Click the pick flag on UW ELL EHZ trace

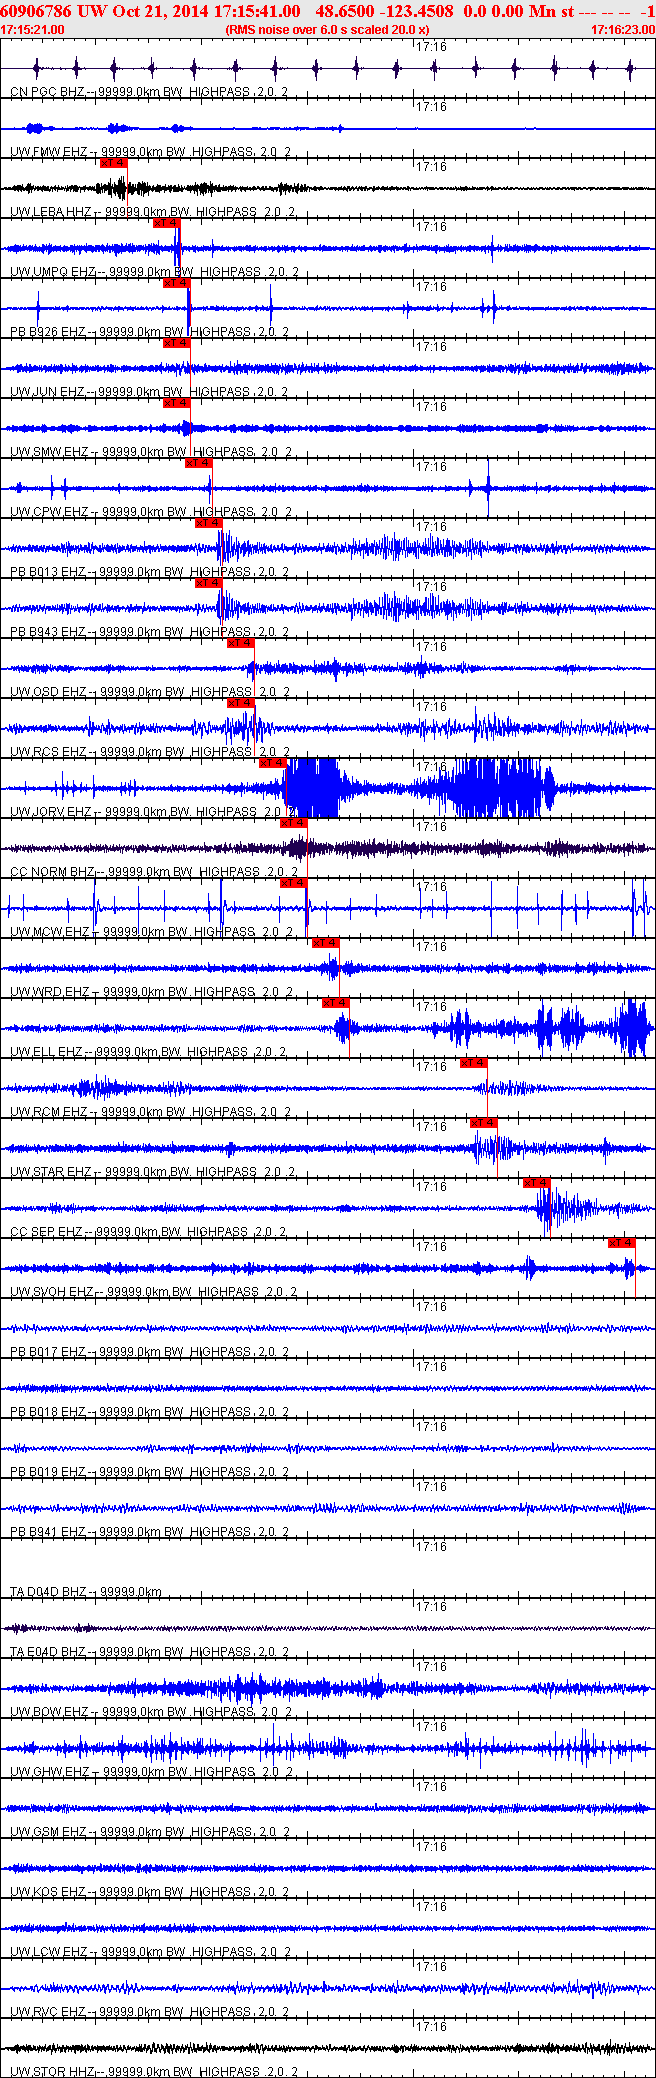[335, 1003]
